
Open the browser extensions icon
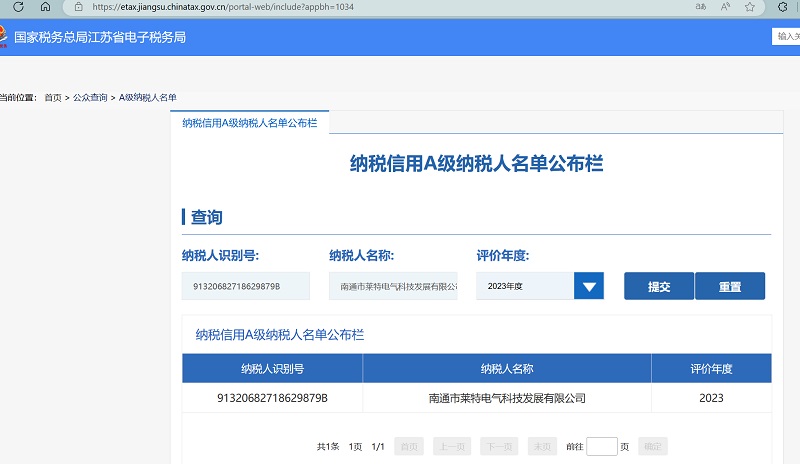point(783,7)
